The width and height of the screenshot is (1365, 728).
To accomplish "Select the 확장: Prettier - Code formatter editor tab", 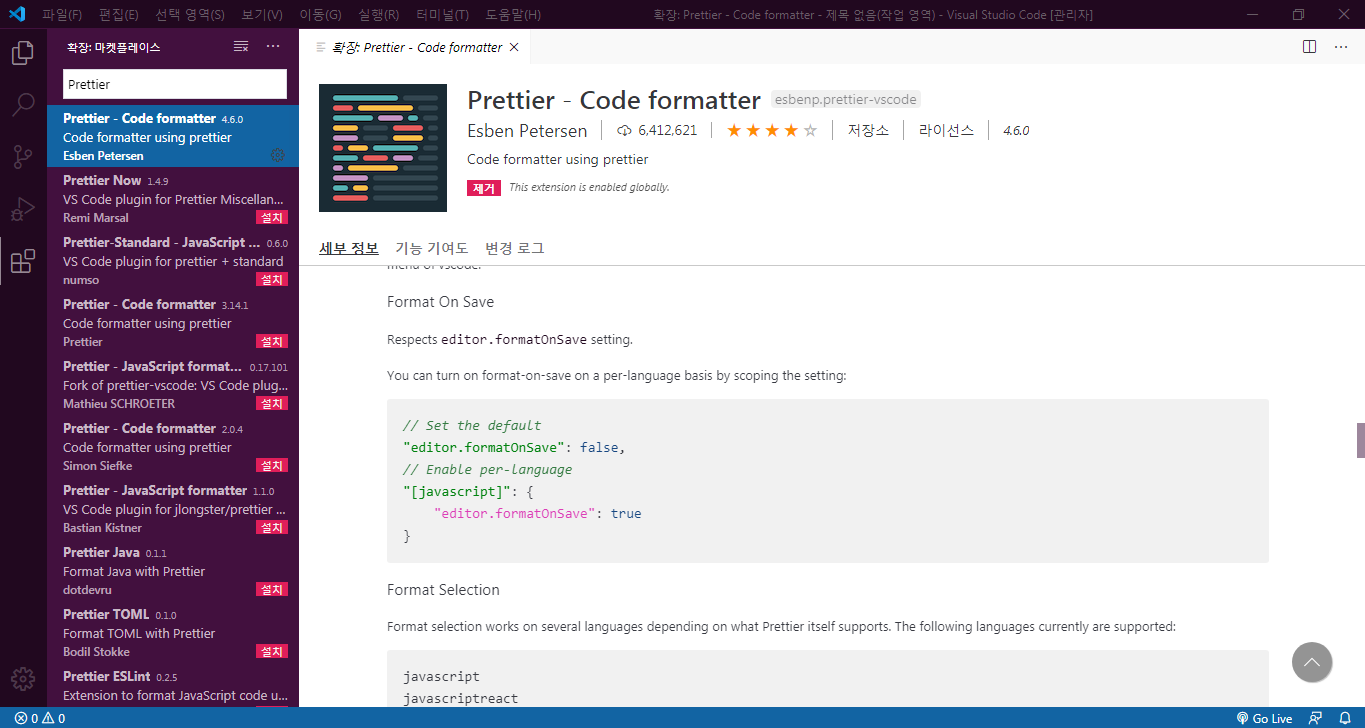I will coord(415,47).
